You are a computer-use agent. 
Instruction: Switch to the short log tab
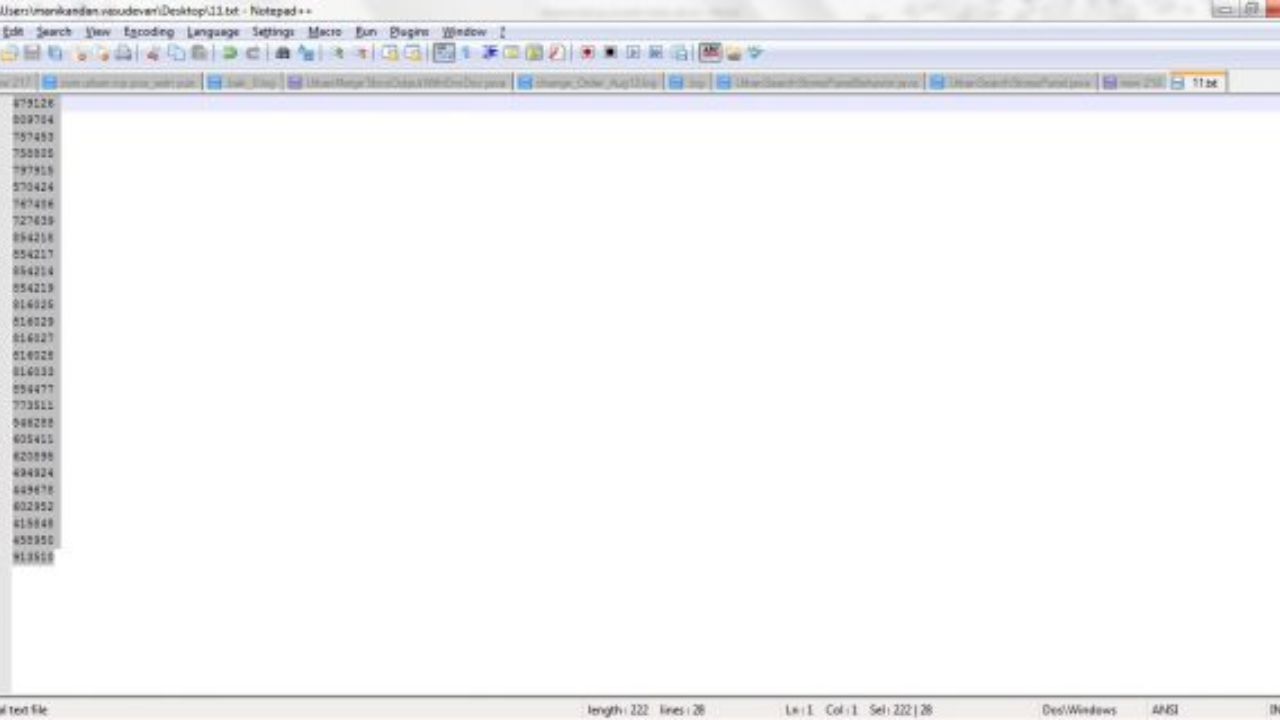pyautogui.click(x=689, y=82)
